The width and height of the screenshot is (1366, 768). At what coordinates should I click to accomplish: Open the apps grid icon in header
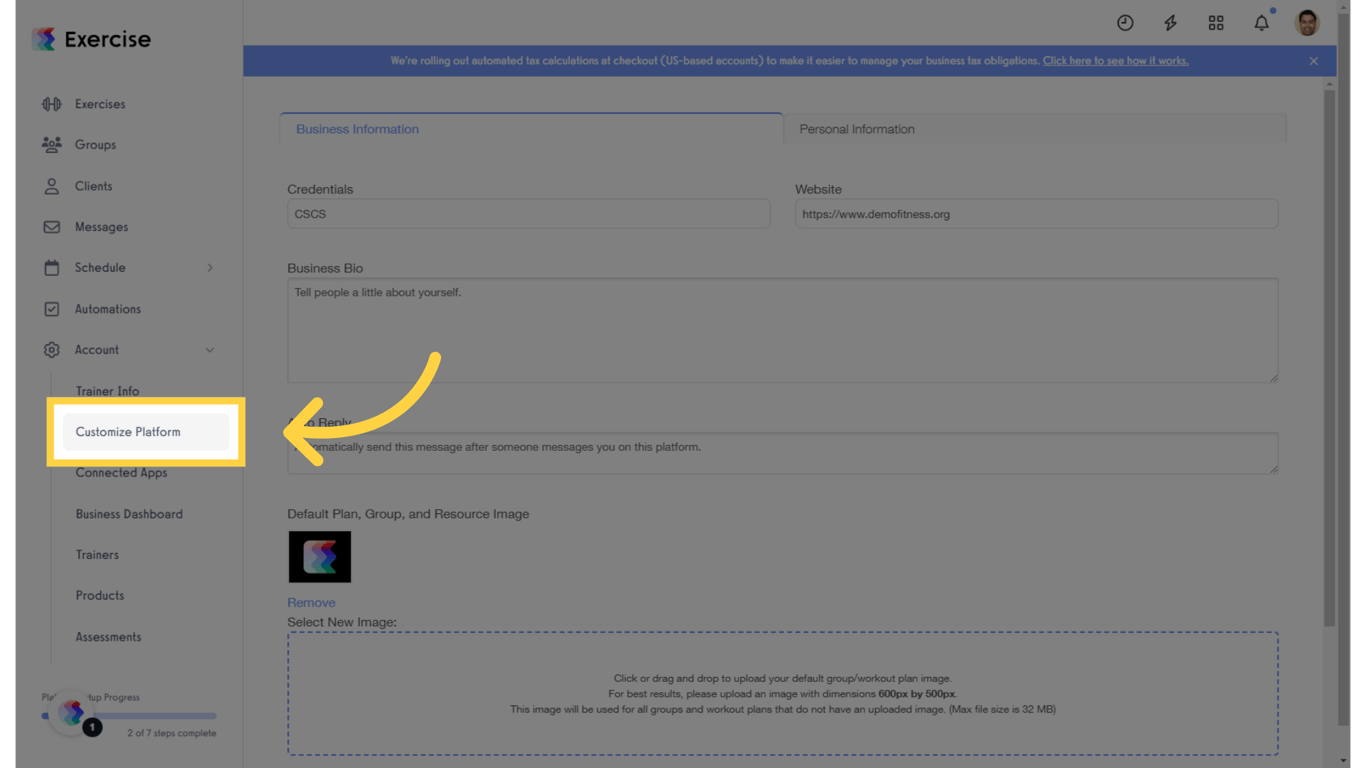pyautogui.click(x=1216, y=22)
